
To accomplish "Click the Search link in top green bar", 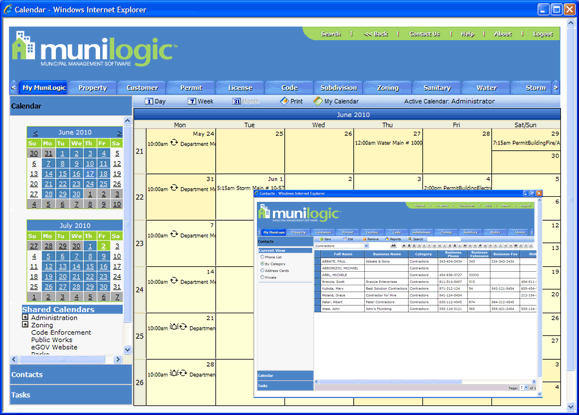I will [x=330, y=34].
